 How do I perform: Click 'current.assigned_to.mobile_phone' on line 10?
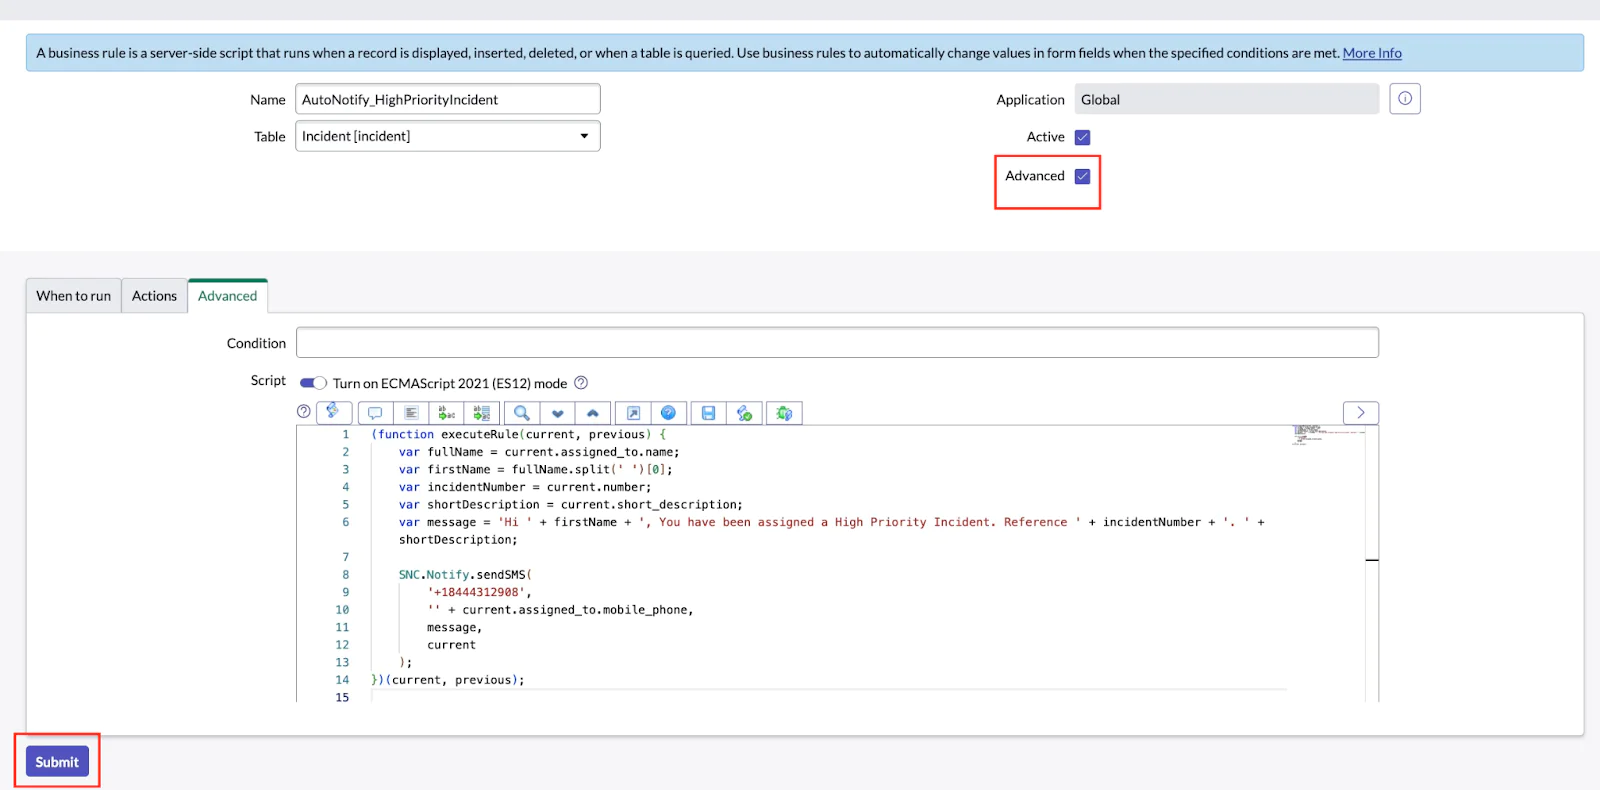(574, 610)
